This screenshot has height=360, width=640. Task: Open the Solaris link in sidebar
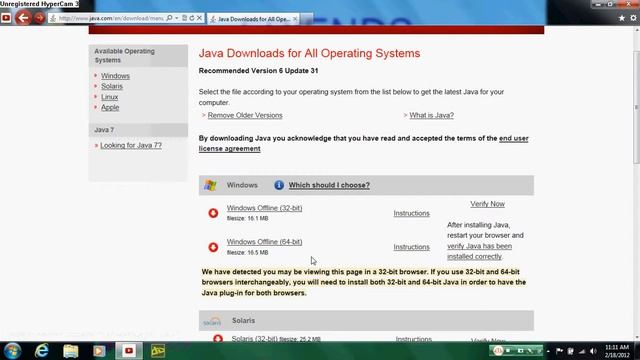coord(112,87)
